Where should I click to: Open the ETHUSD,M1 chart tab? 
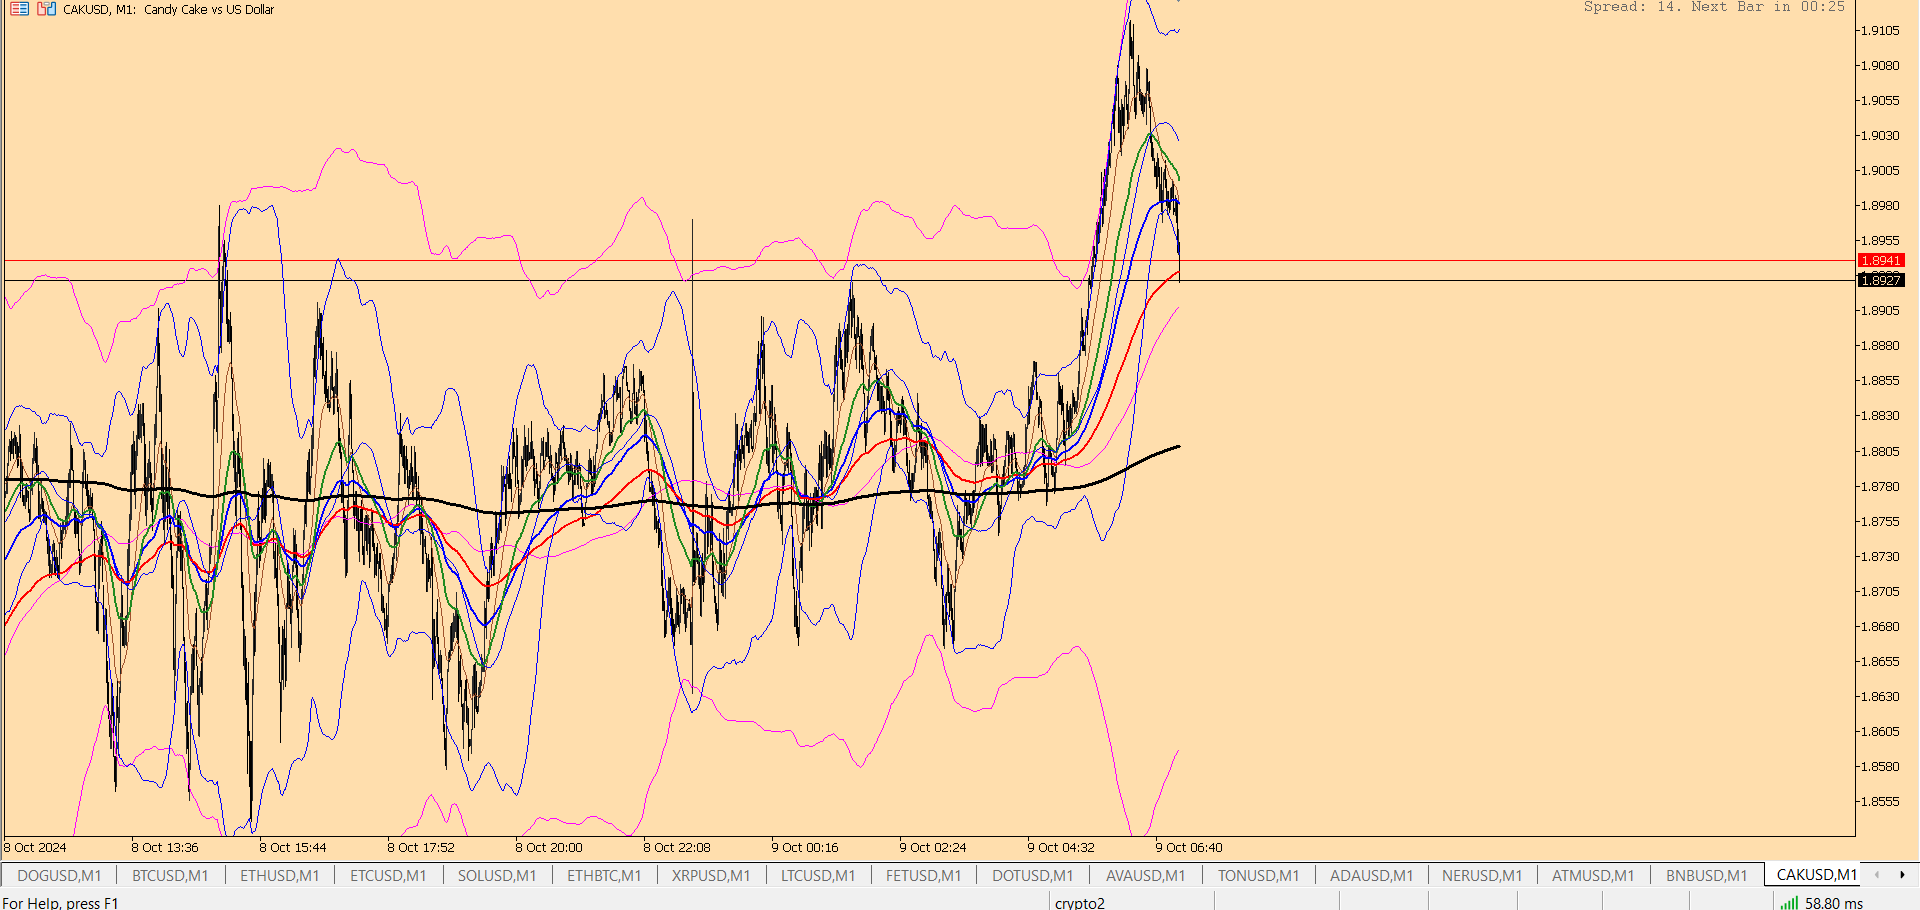pyautogui.click(x=279, y=876)
